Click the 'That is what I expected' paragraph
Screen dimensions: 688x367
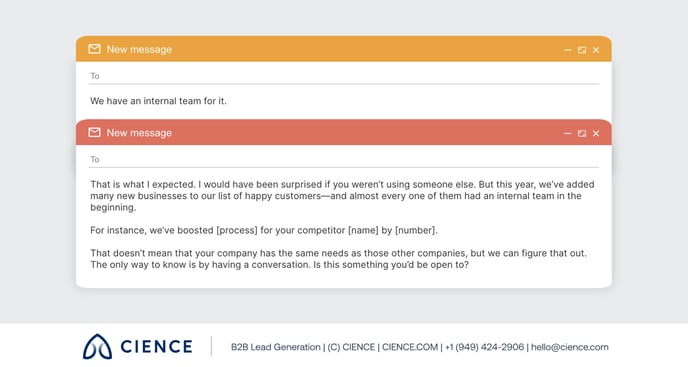pos(342,196)
